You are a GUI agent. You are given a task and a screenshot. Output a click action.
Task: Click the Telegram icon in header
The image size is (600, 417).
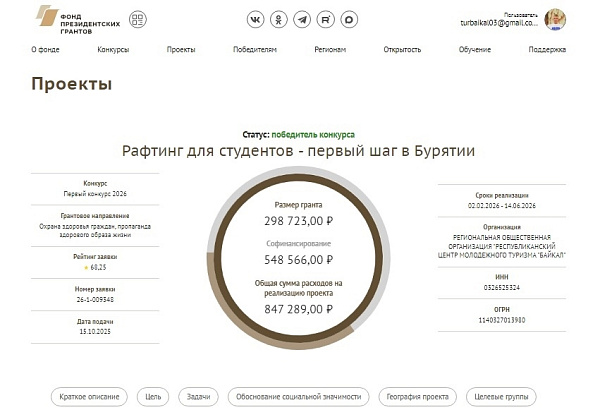click(302, 19)
